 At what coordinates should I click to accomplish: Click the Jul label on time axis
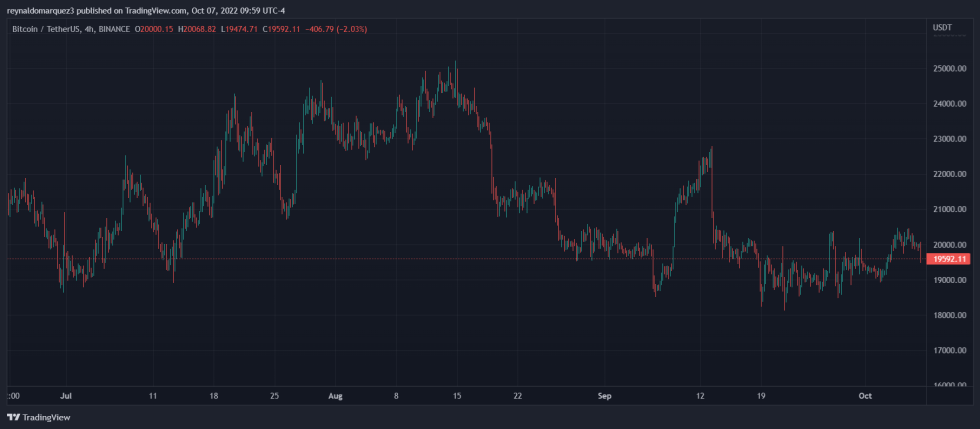click(66, 396)
